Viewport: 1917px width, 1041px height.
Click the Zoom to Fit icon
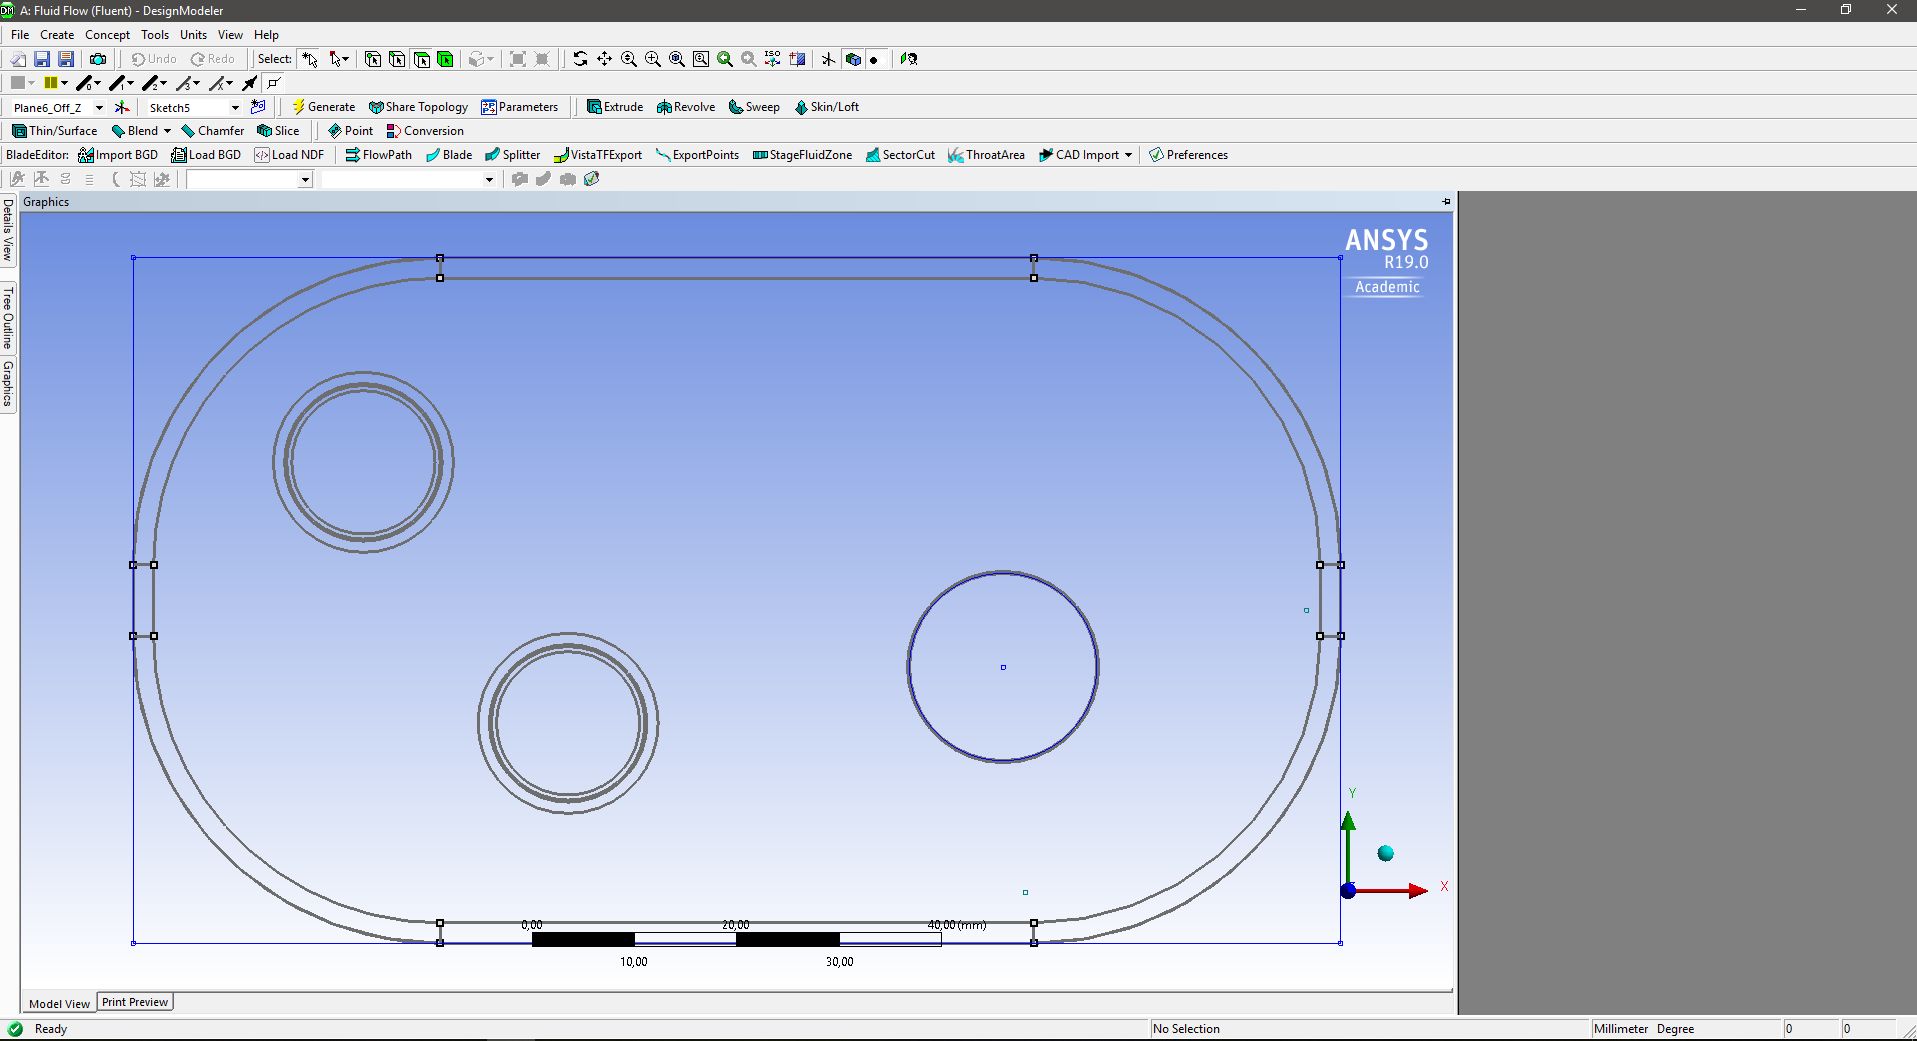point(677,59)
